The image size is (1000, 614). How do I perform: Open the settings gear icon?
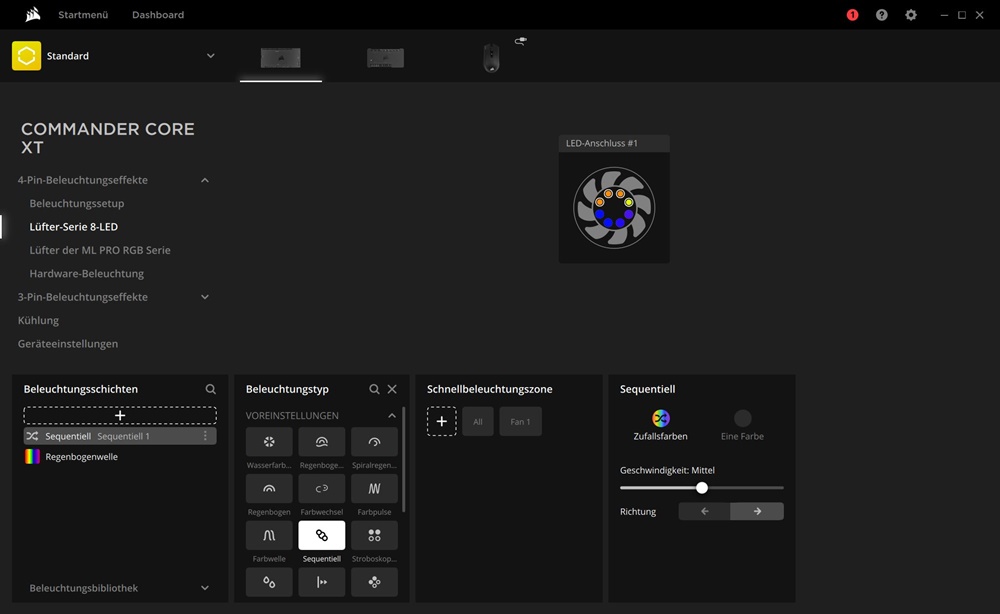coord(911,15)
